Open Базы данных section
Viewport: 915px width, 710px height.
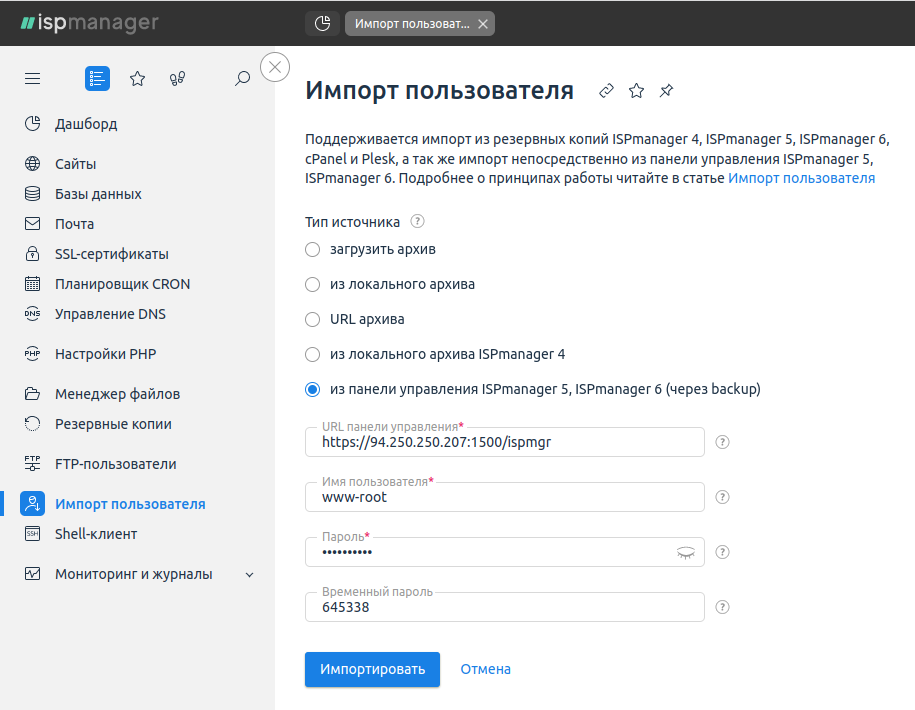pyautogui.click(x=98, y=194)
